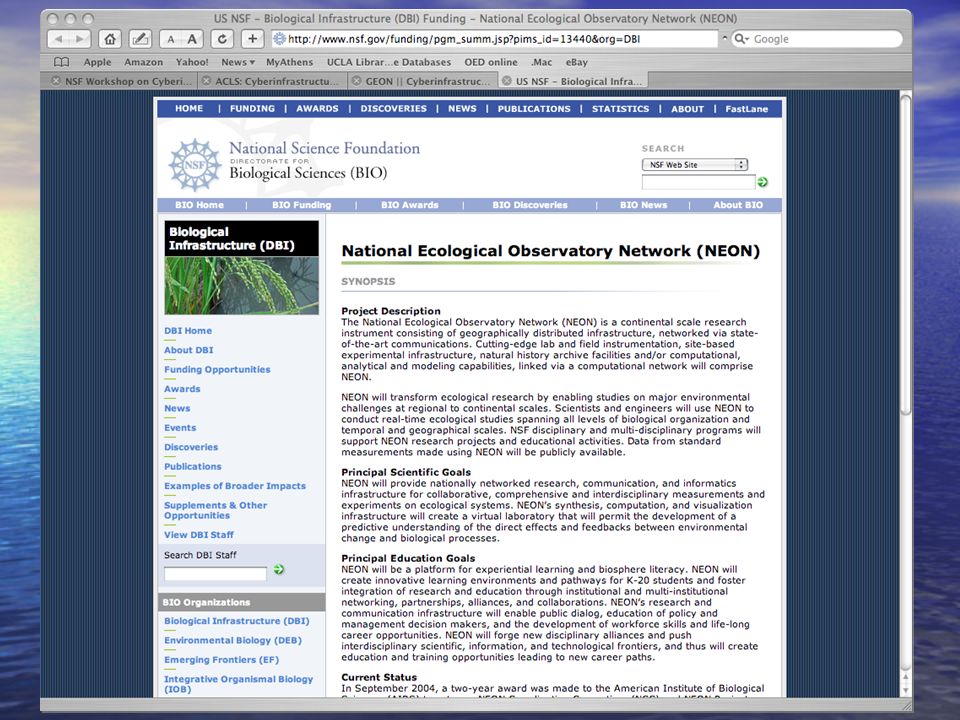Image resolution: width=960 pixels, height=720 pixels.
Task: Open the STATISTICS menu item
Action: coord(620,108)
